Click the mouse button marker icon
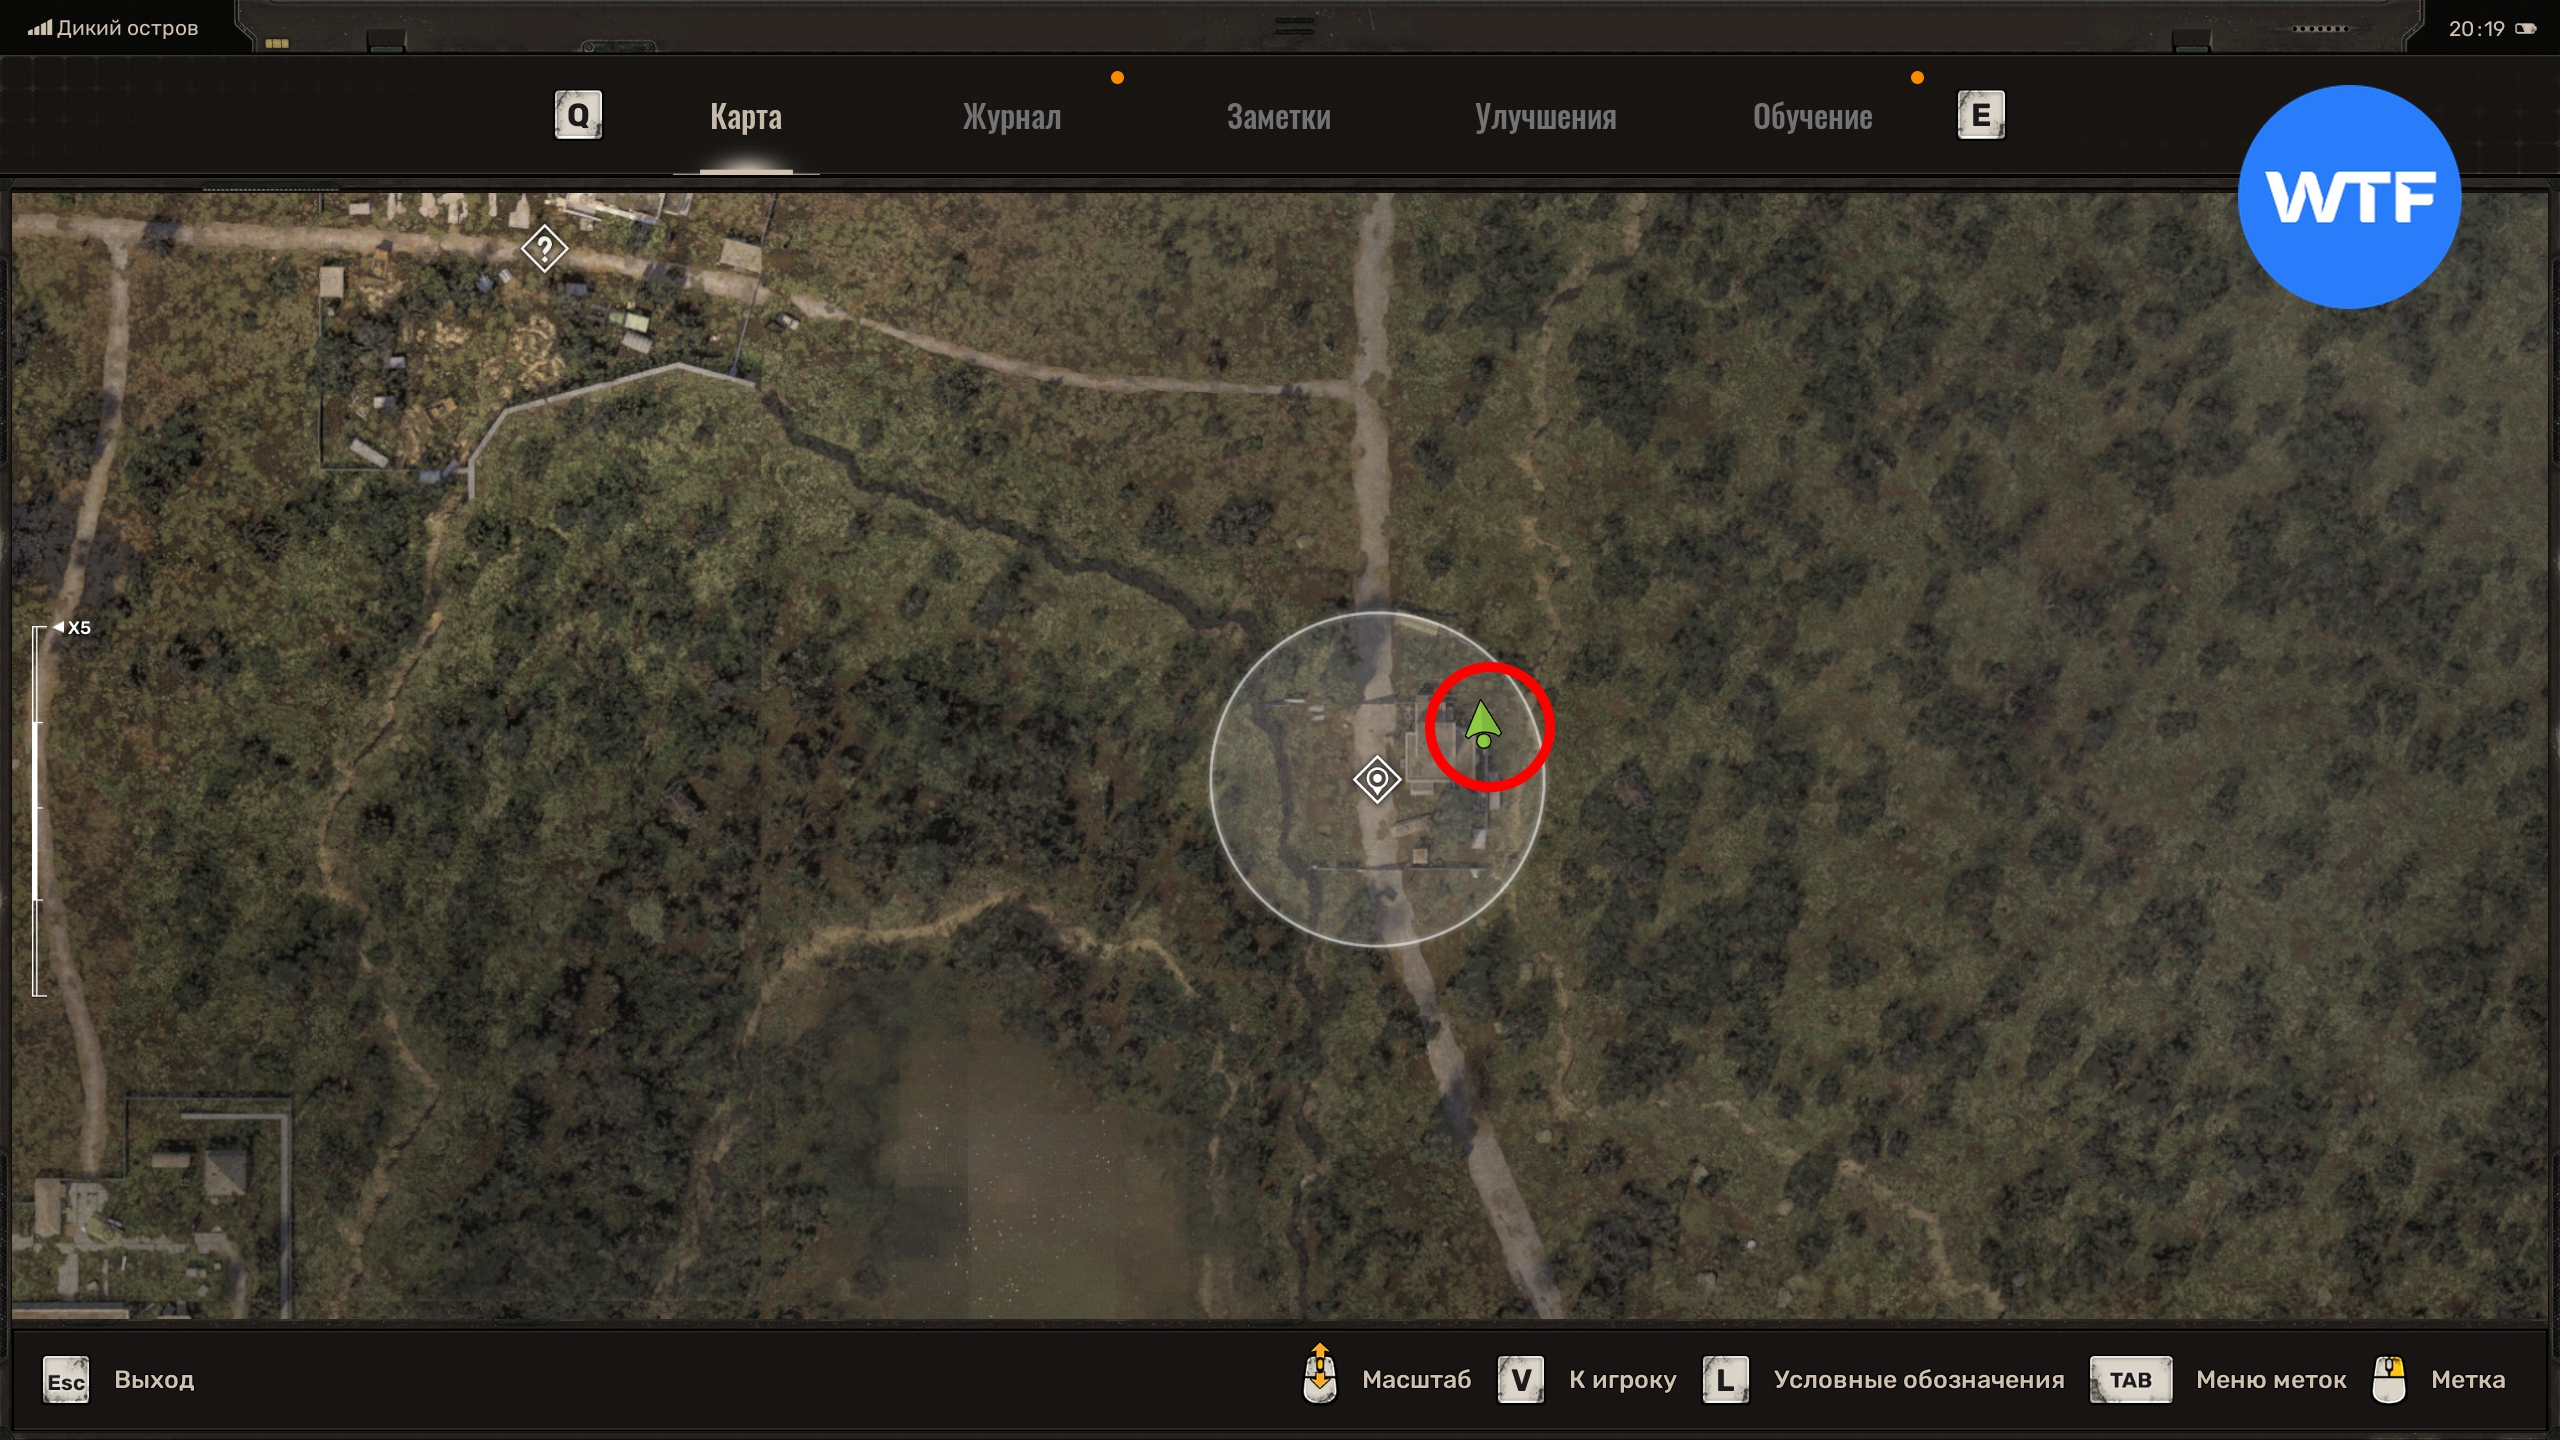This screenshot has width=2560, height=1440. pos(2388,1380)
